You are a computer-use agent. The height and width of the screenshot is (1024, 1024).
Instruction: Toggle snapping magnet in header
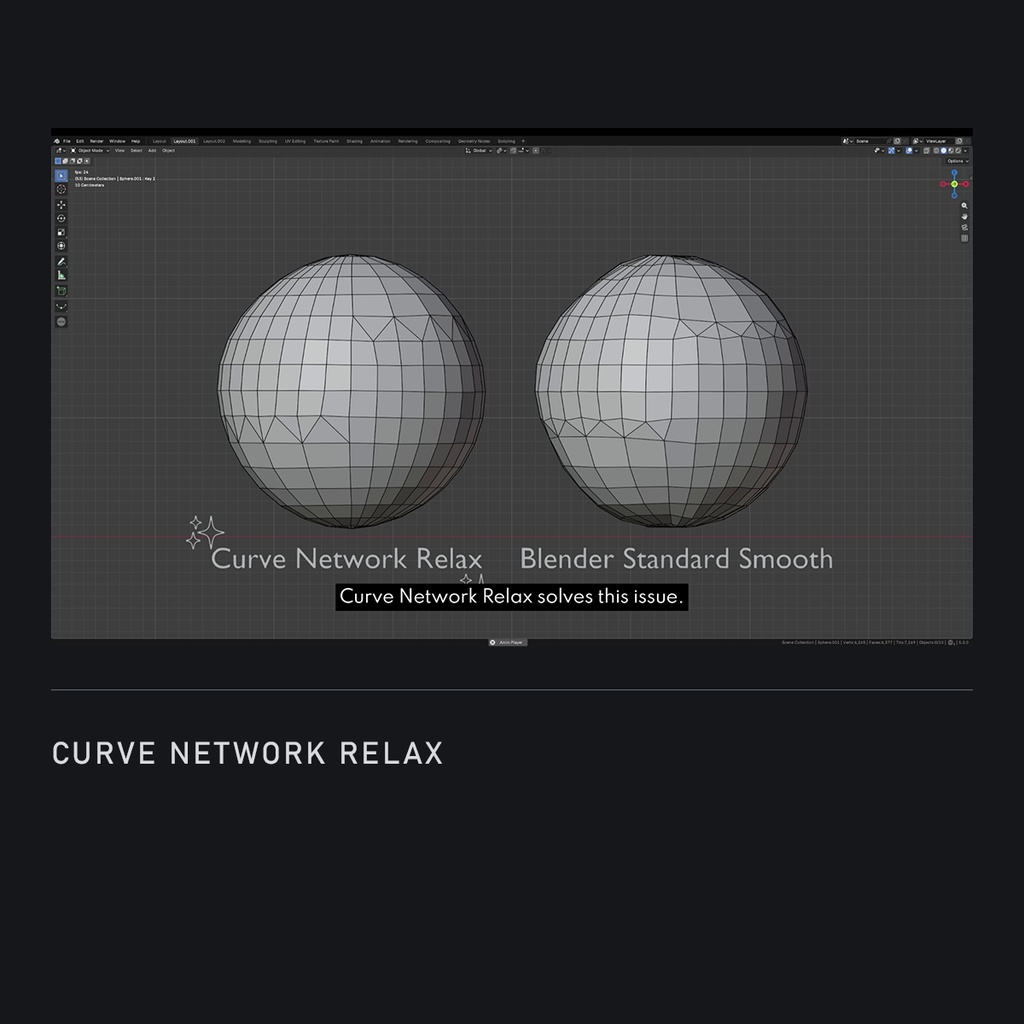point(513,151)
